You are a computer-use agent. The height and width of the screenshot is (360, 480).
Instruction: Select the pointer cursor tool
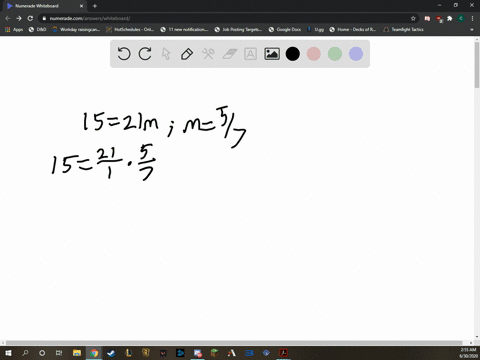click(x=166, y=54)
